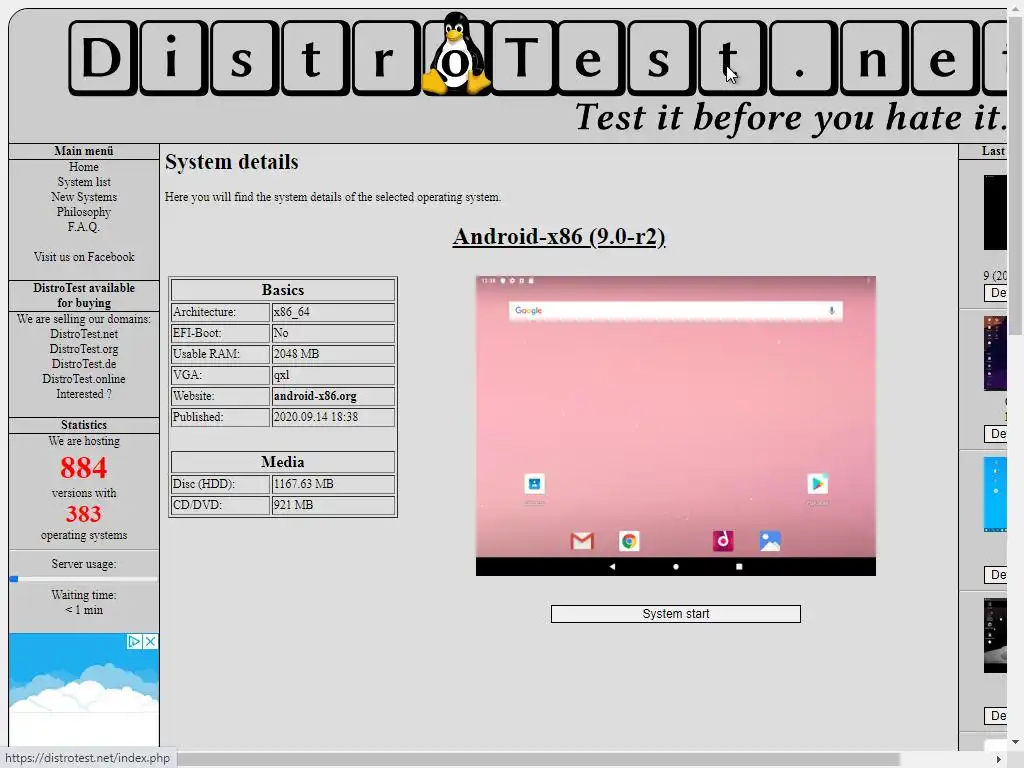1024x768 pixels.
Task: Open F.A.Q. menu item
Action: pyautogui.click(x=84, y=227)
